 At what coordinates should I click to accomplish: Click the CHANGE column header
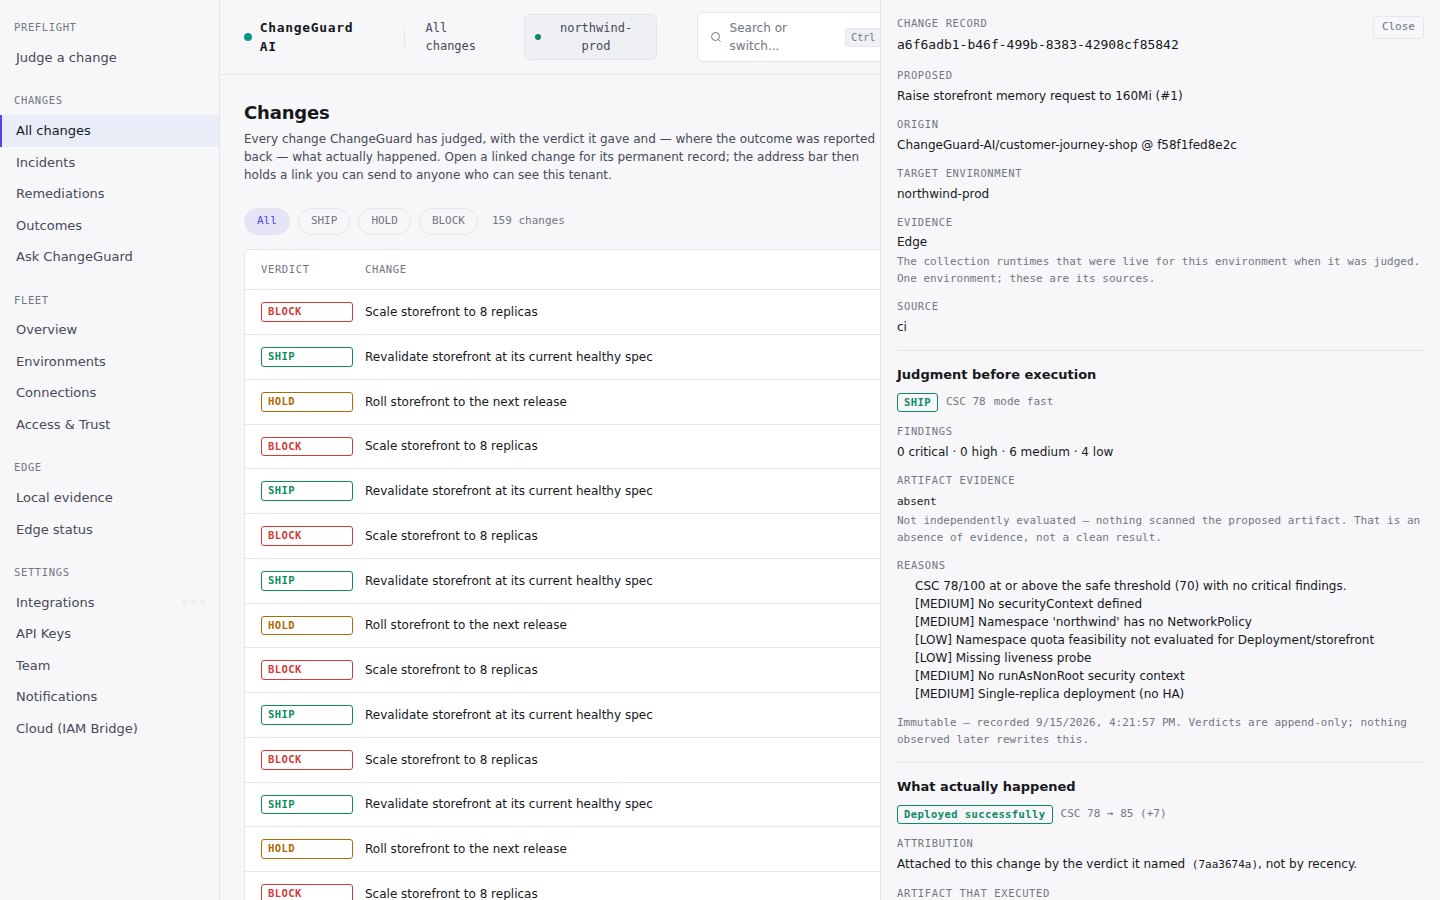tap(385, 270)
